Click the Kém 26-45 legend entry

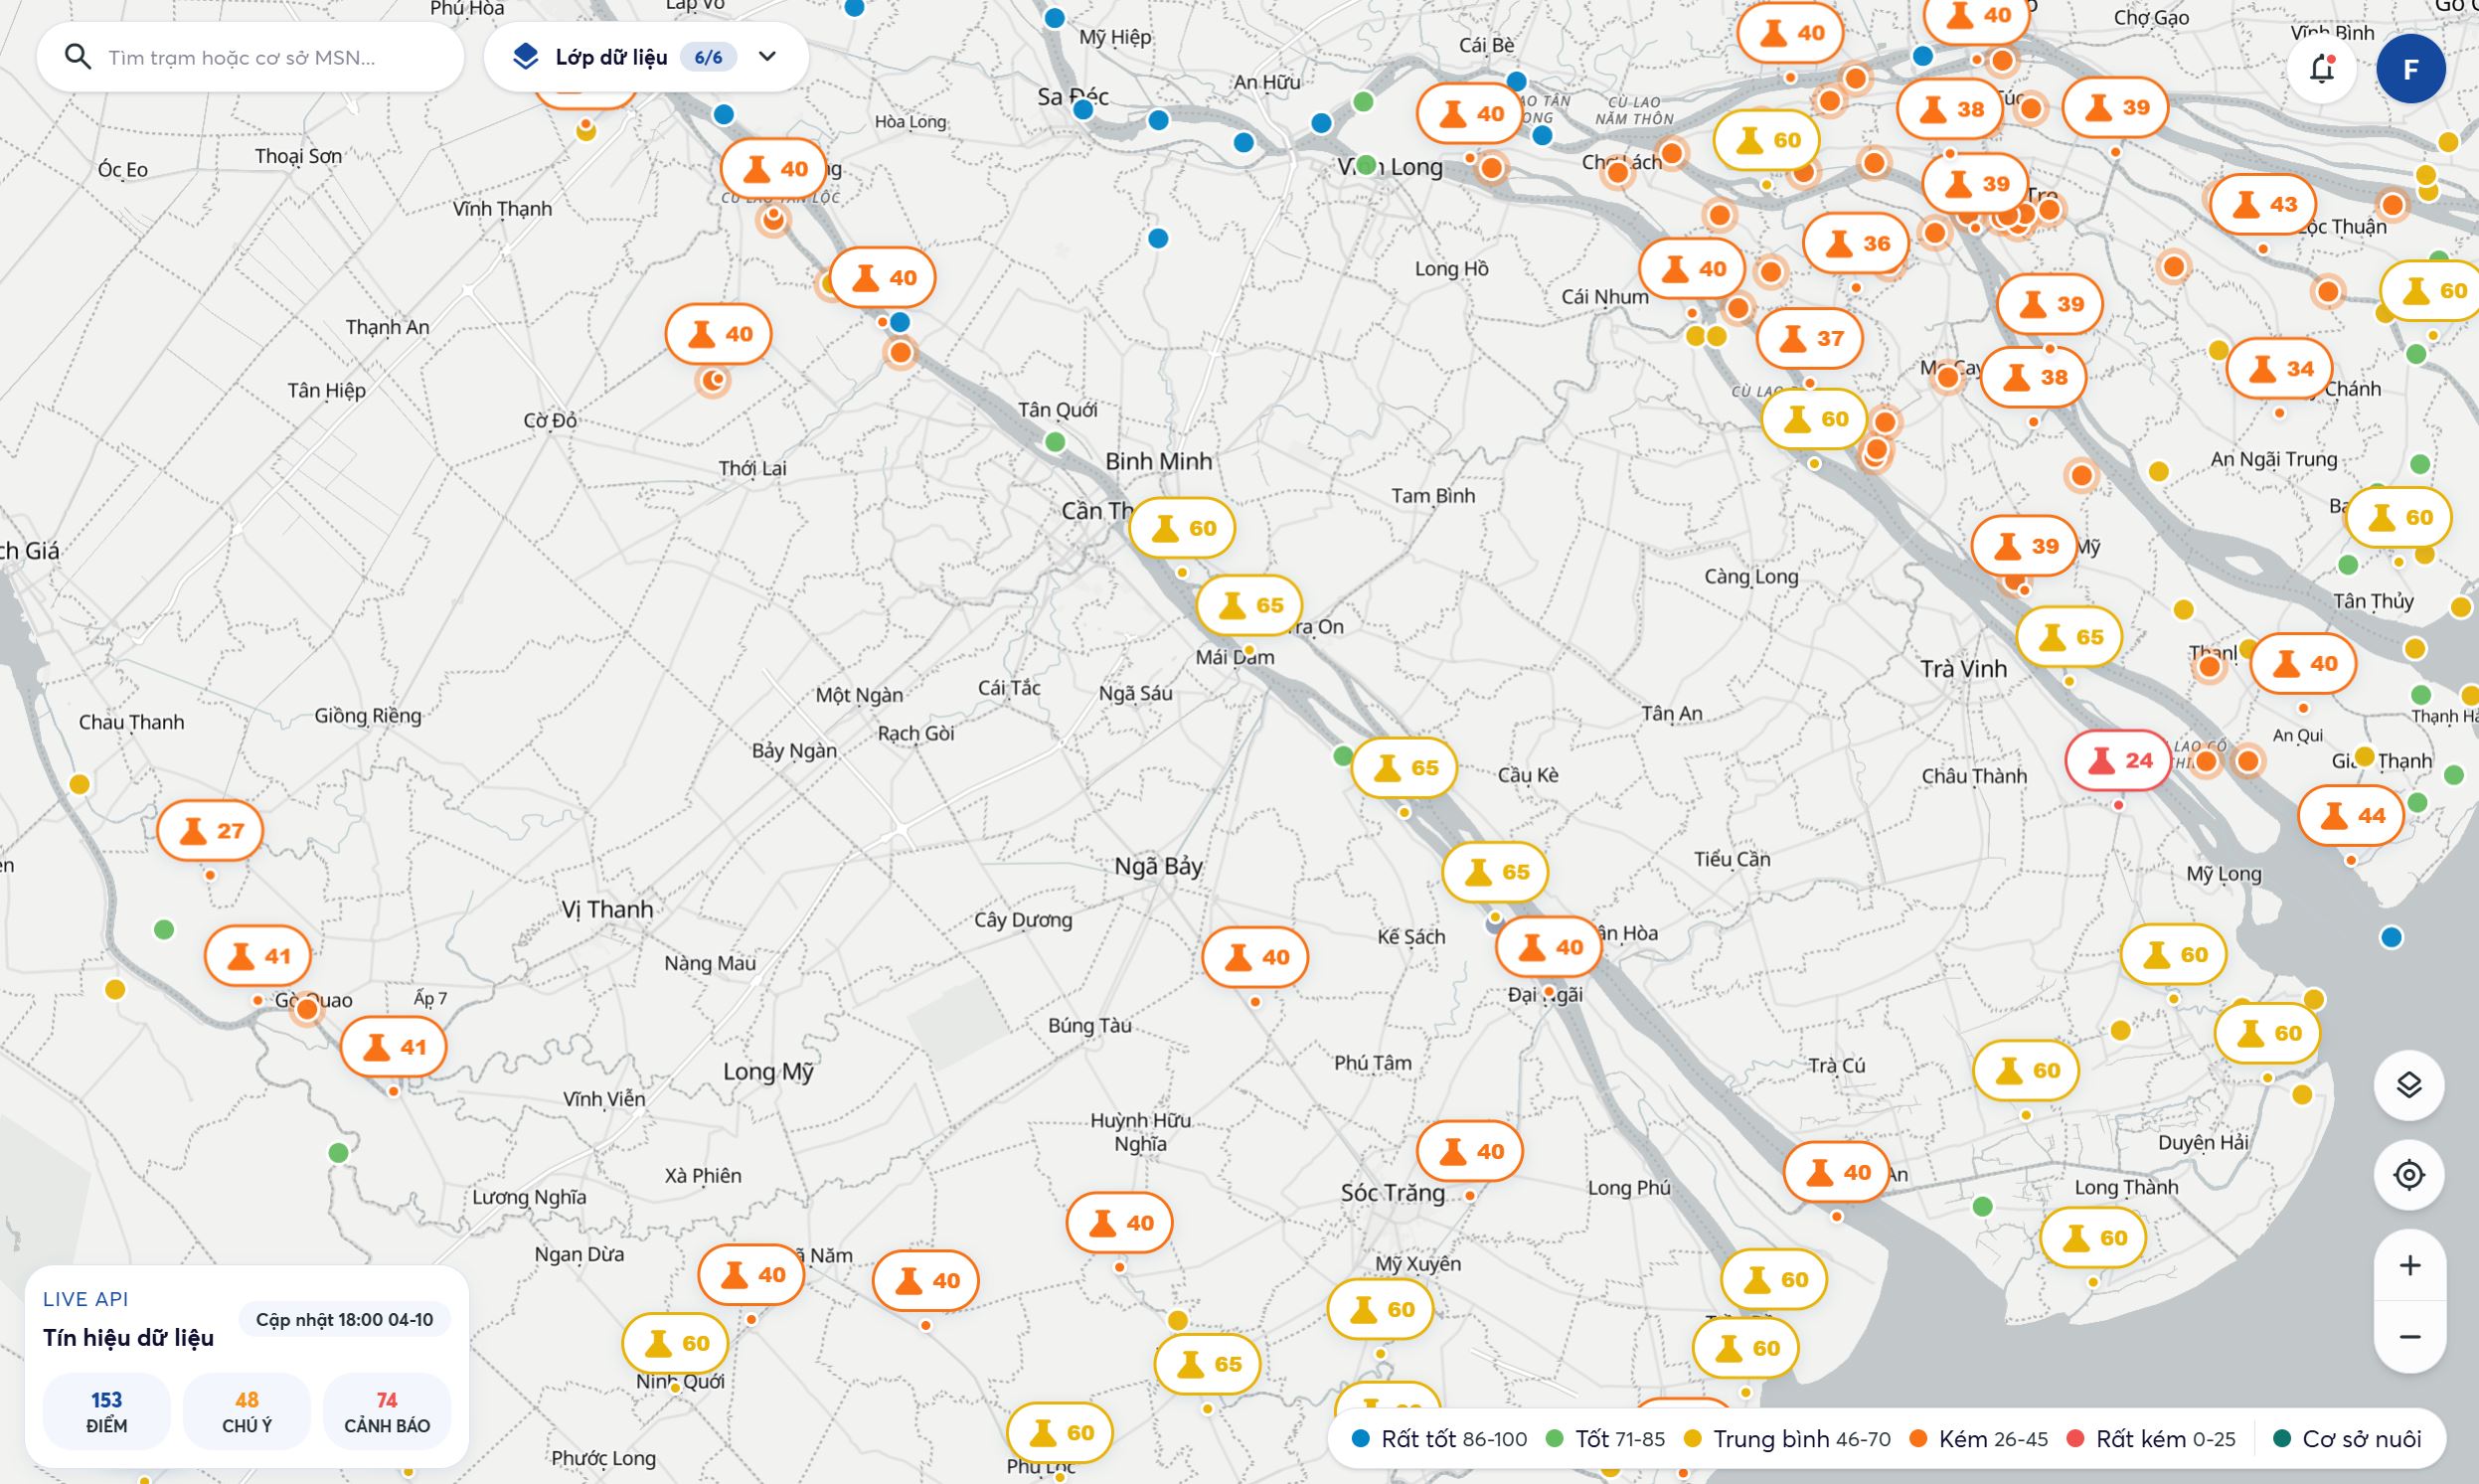click(1978, 1439)
